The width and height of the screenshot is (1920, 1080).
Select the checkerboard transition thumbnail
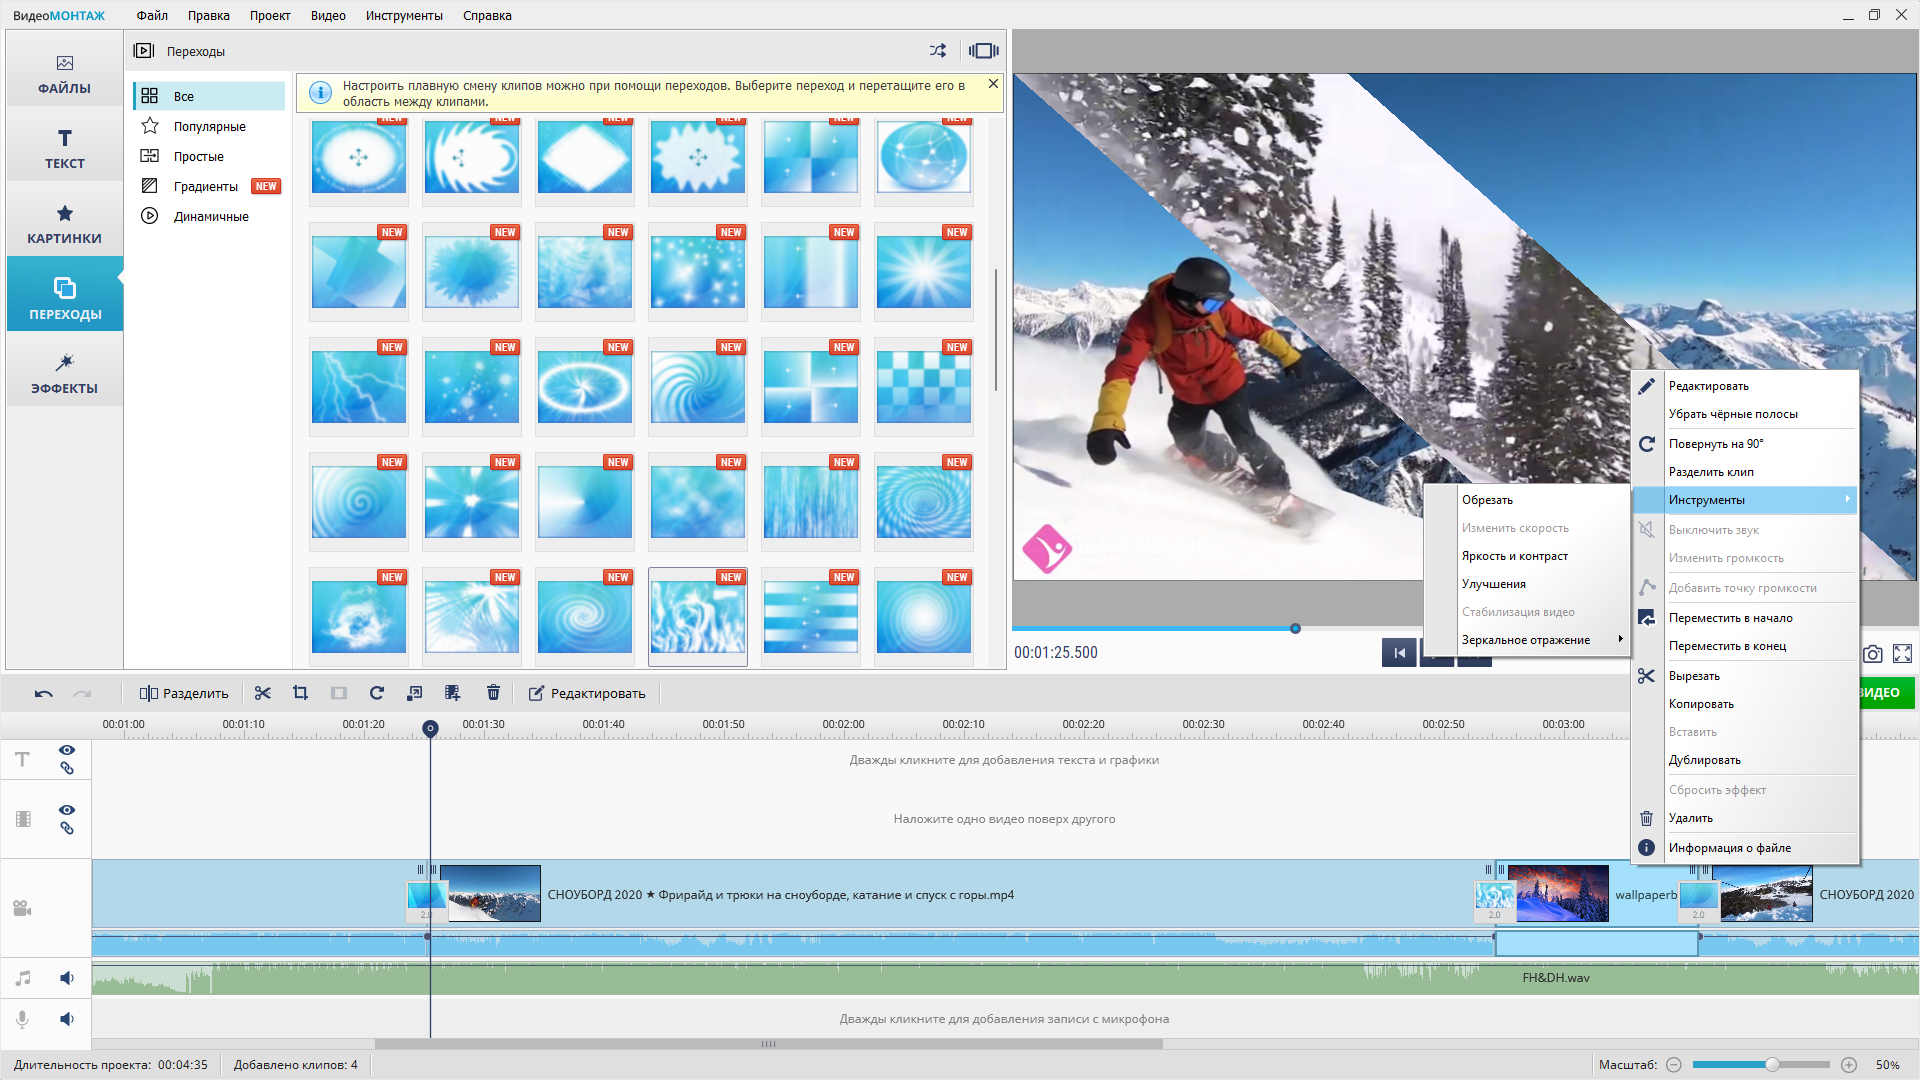924,386
